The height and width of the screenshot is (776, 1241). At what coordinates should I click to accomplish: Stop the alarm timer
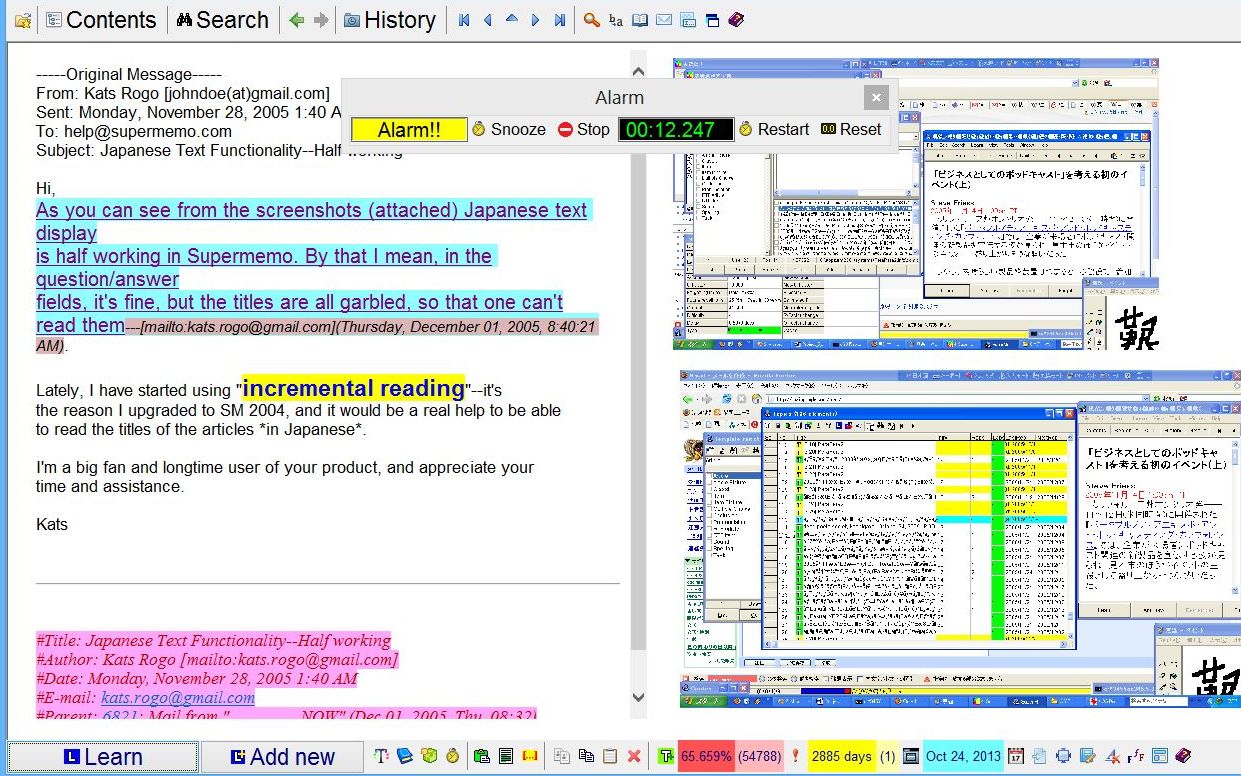[x=583, y=129]
